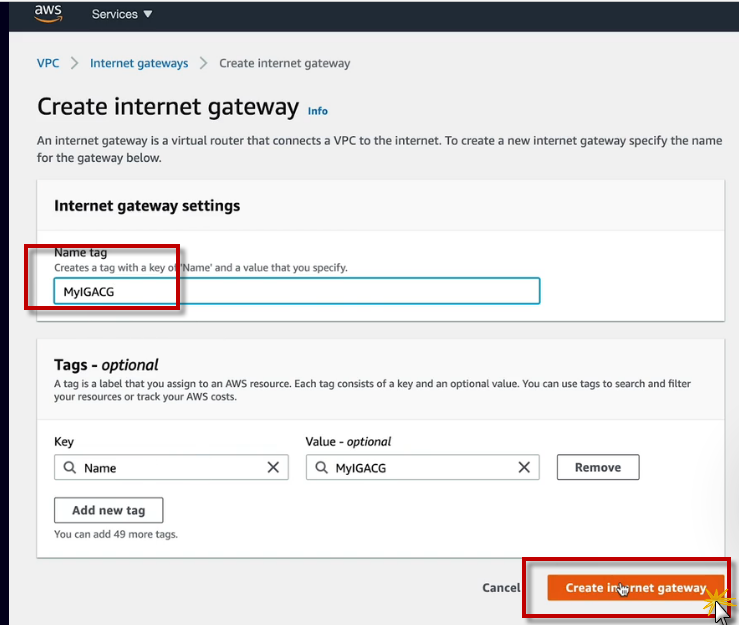The image size is (739, 625).
Task: Click the Add new tag button
Action: [x=108, y=510]
